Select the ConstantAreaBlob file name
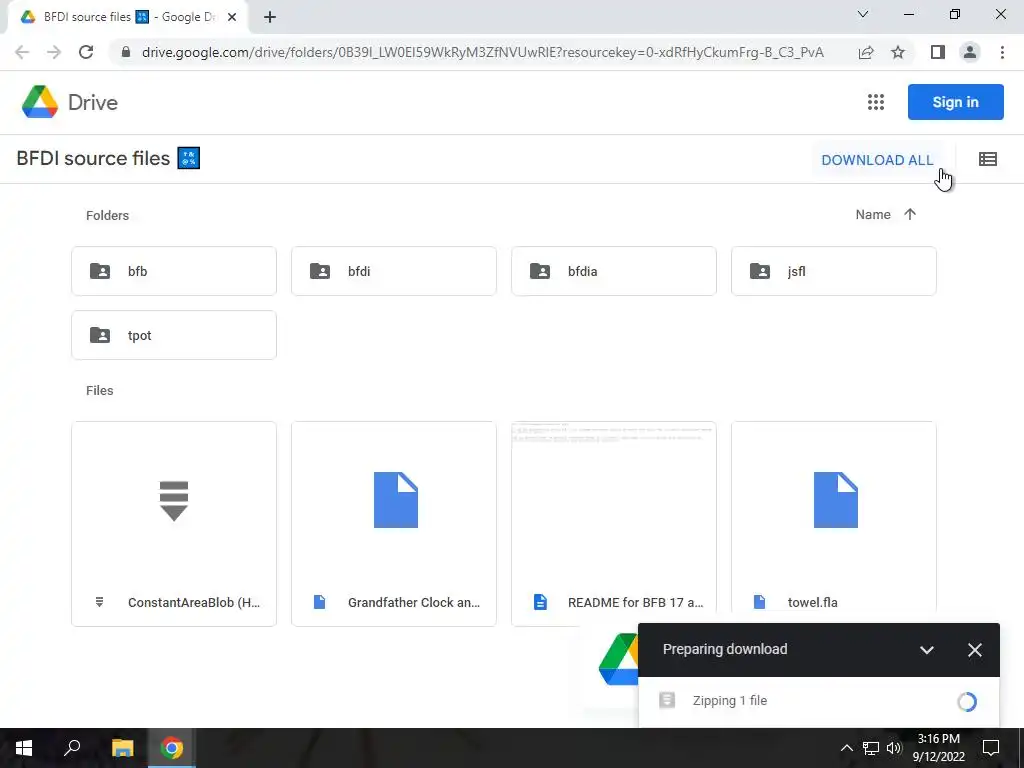The height and width of the screenshot is (768, 1024). click(x=194, y=602)
